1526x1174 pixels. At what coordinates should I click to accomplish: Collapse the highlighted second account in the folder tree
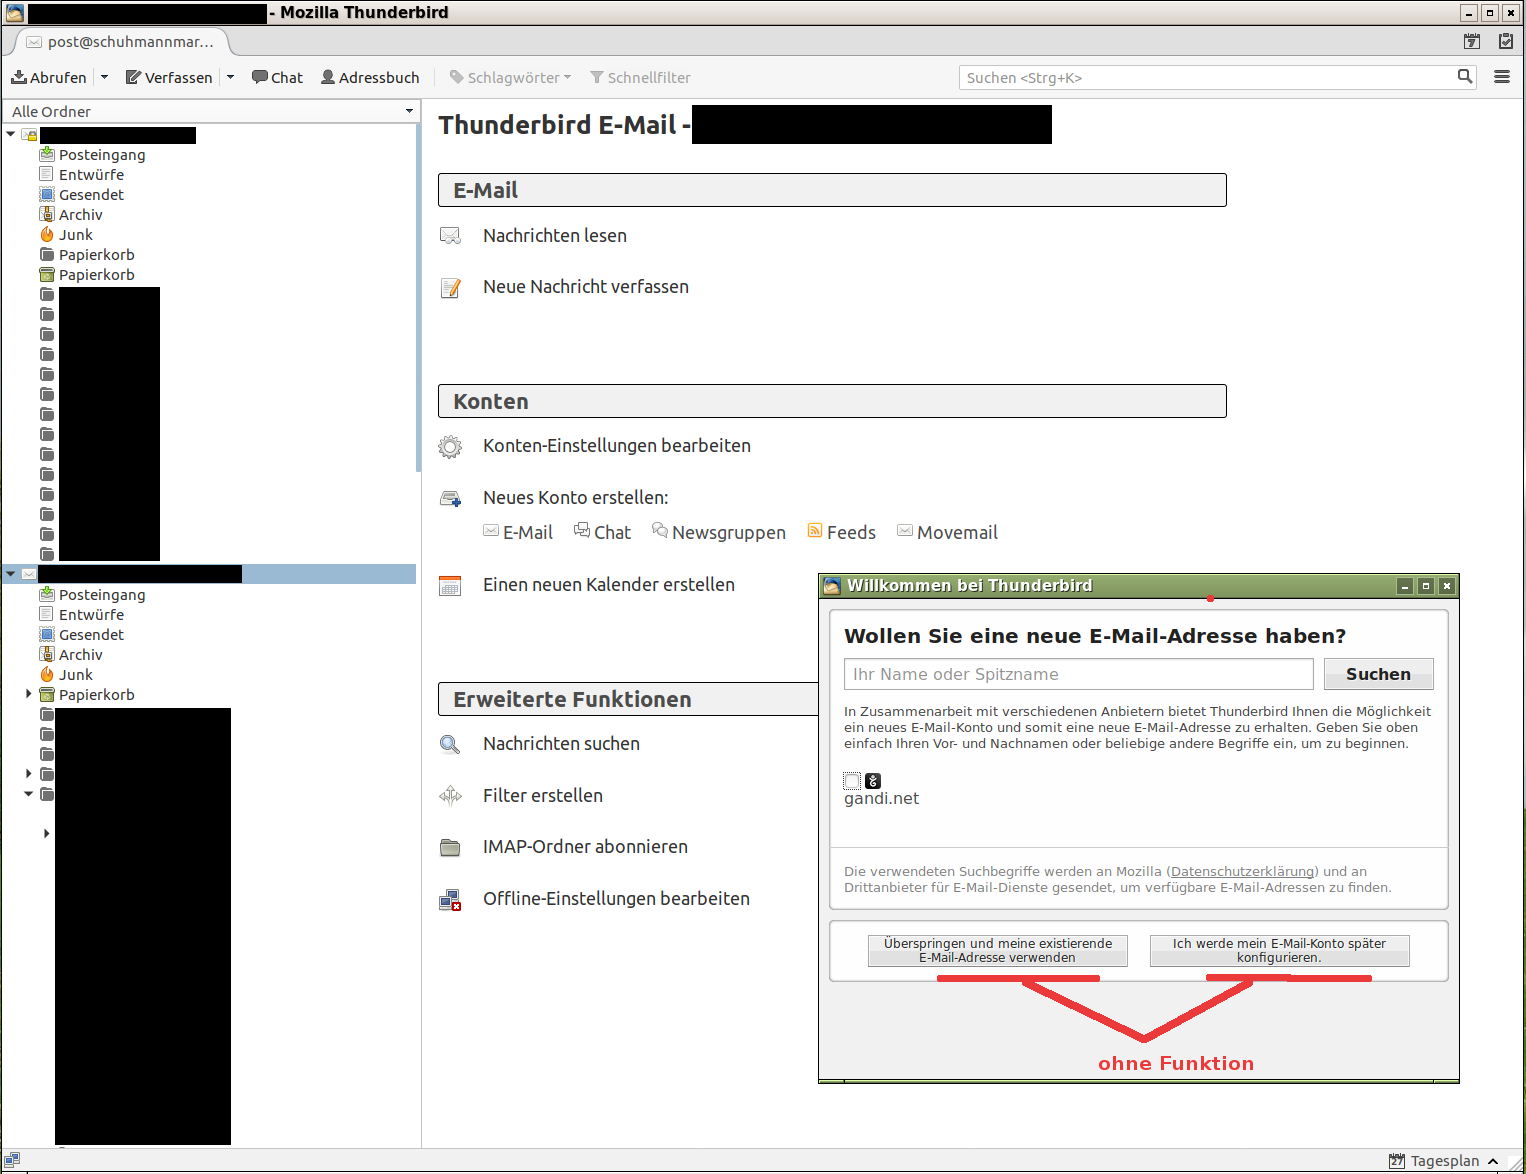(x=11, y=574)
